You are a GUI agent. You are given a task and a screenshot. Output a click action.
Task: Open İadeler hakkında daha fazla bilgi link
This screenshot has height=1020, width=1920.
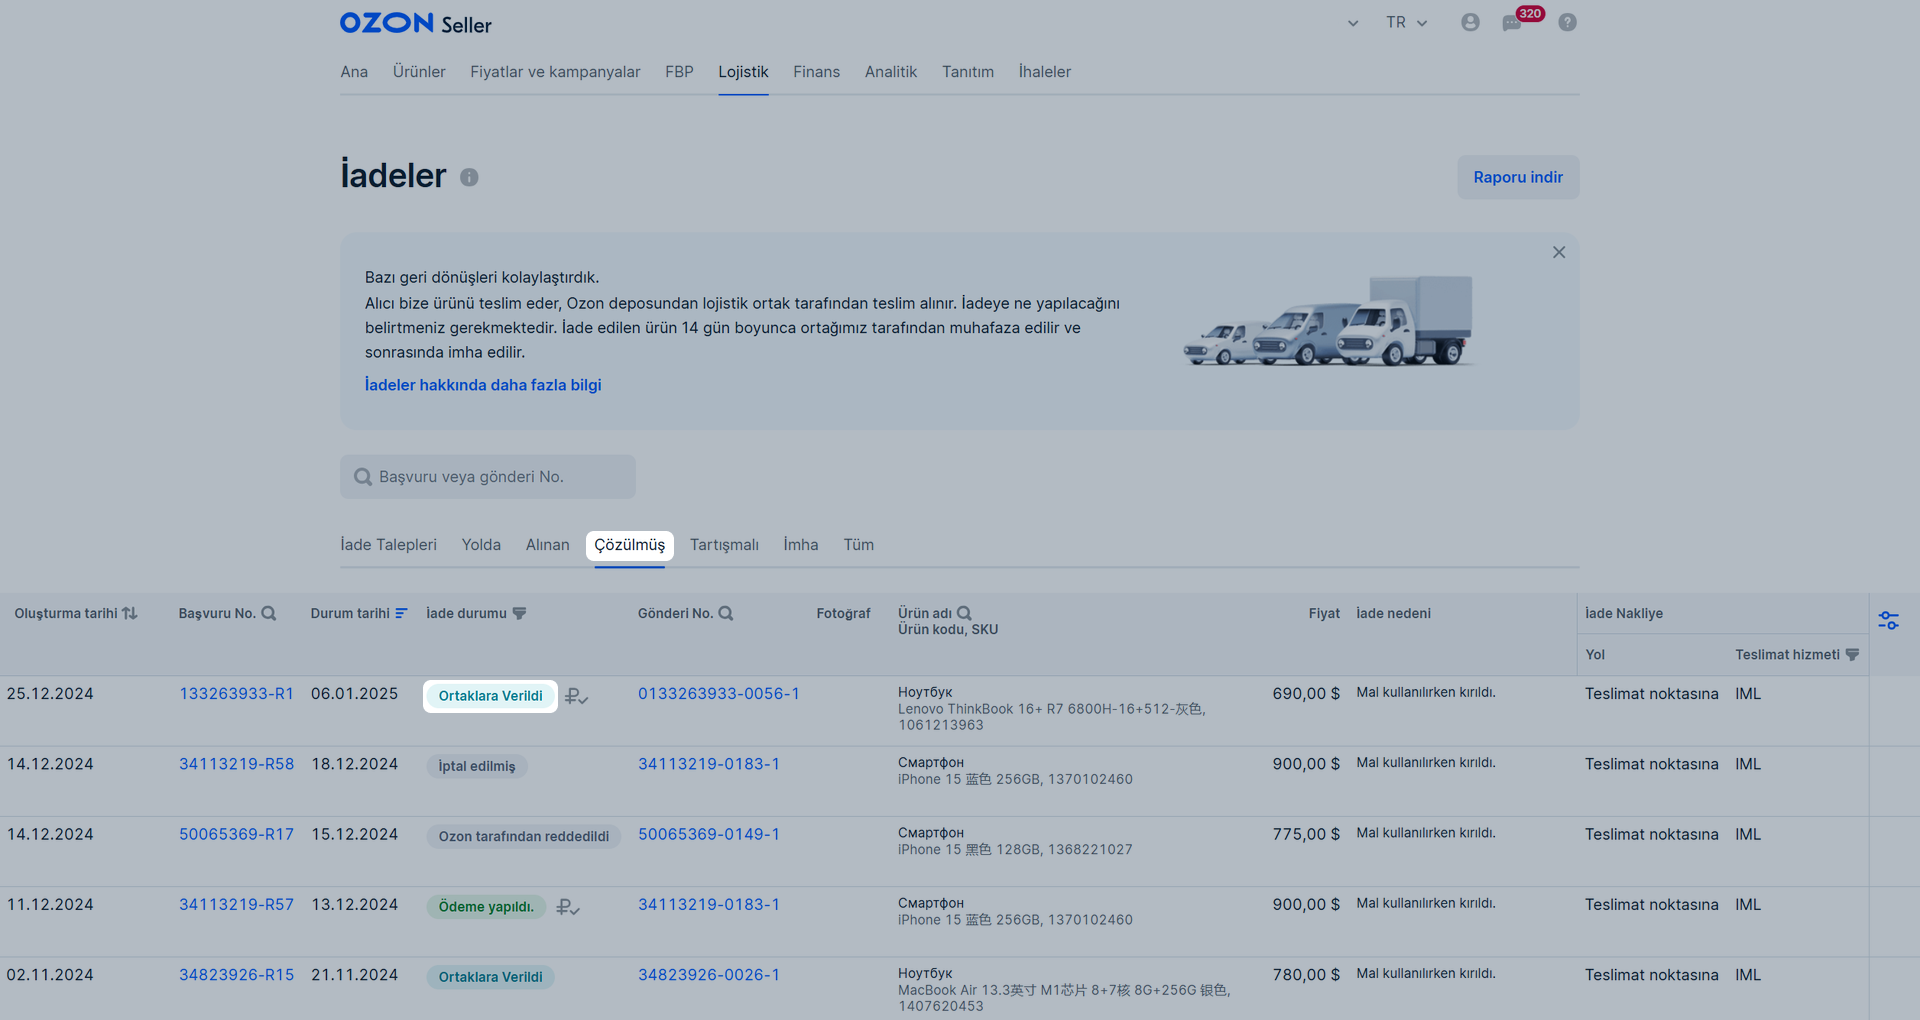(483, 385)
